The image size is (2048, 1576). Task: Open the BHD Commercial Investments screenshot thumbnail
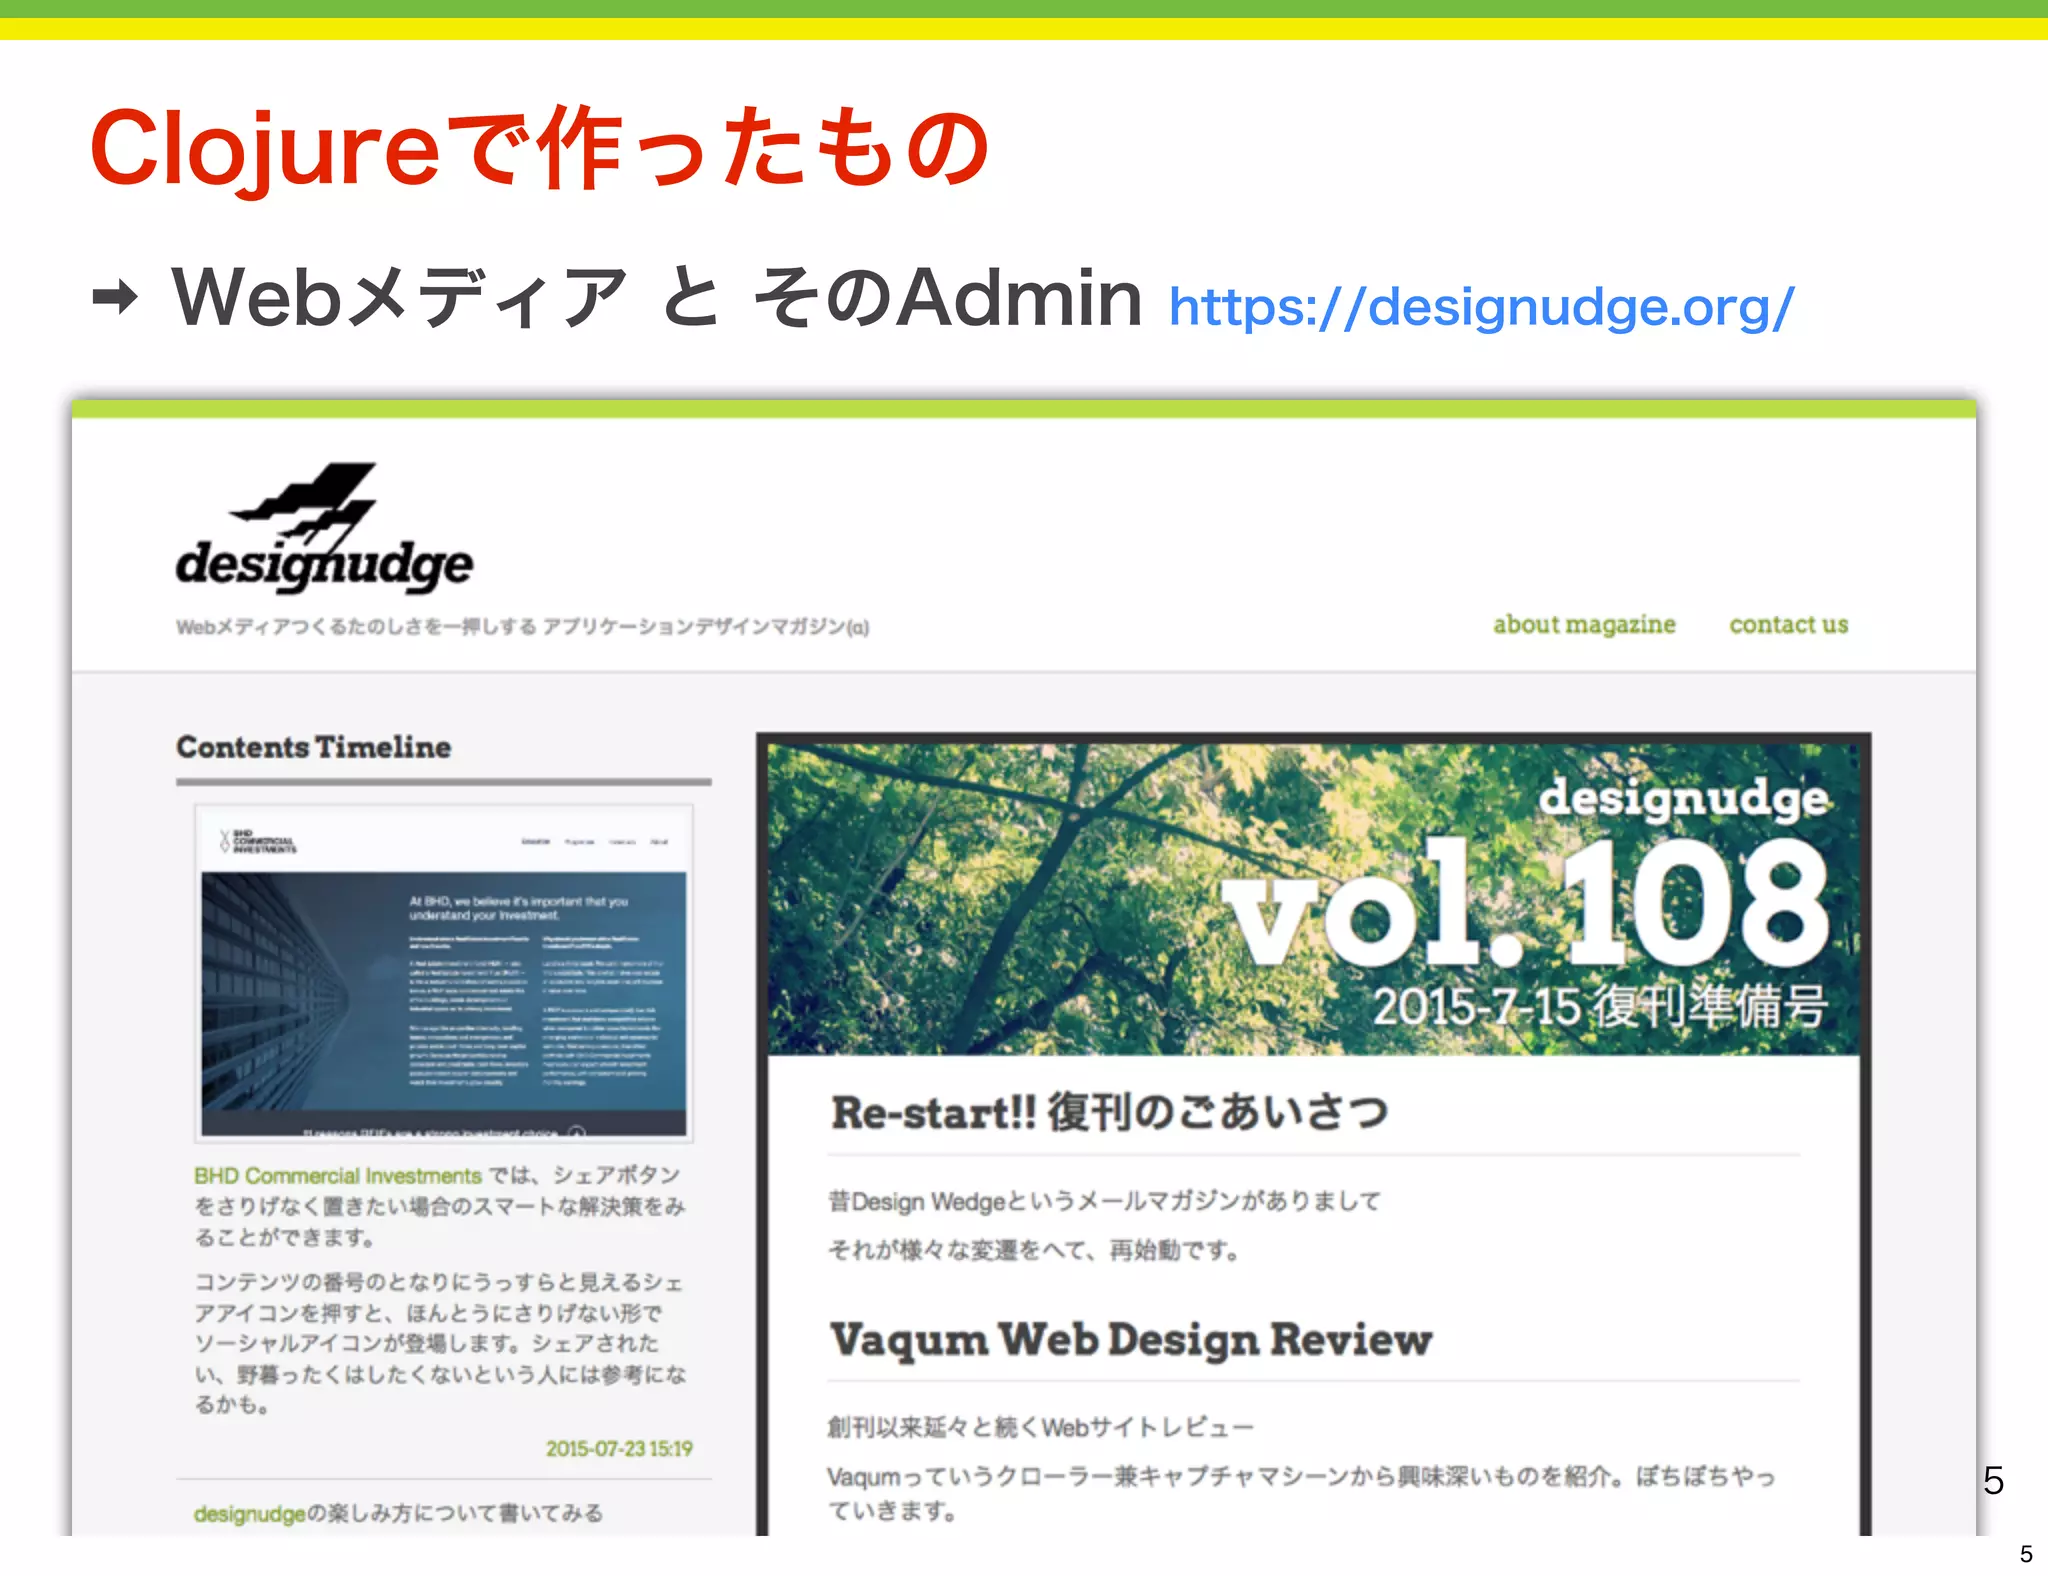tap(444, 973)
